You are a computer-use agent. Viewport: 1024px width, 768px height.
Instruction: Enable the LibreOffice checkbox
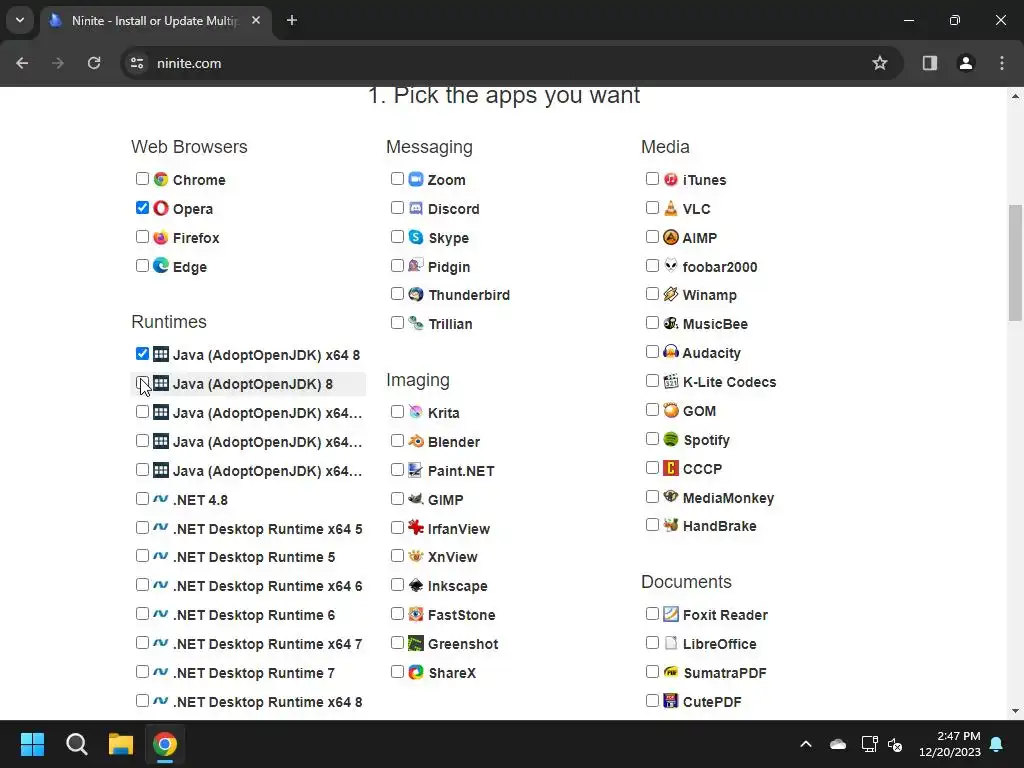click(652, 643)
